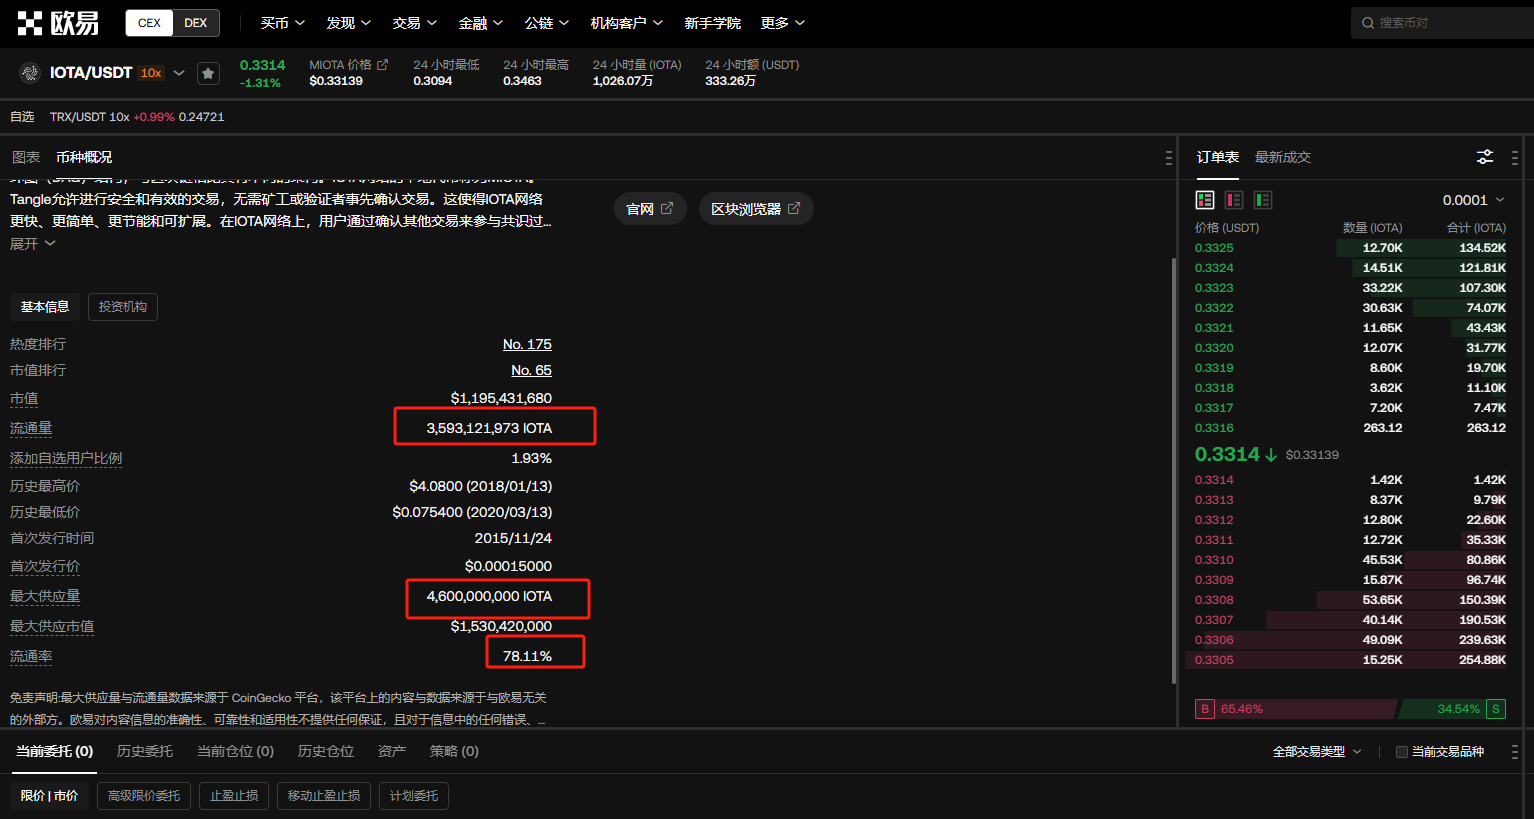Screen dimensions: 1534x819
Task: Open the 买币 dropdown menu
Action: tap(283, 23)
